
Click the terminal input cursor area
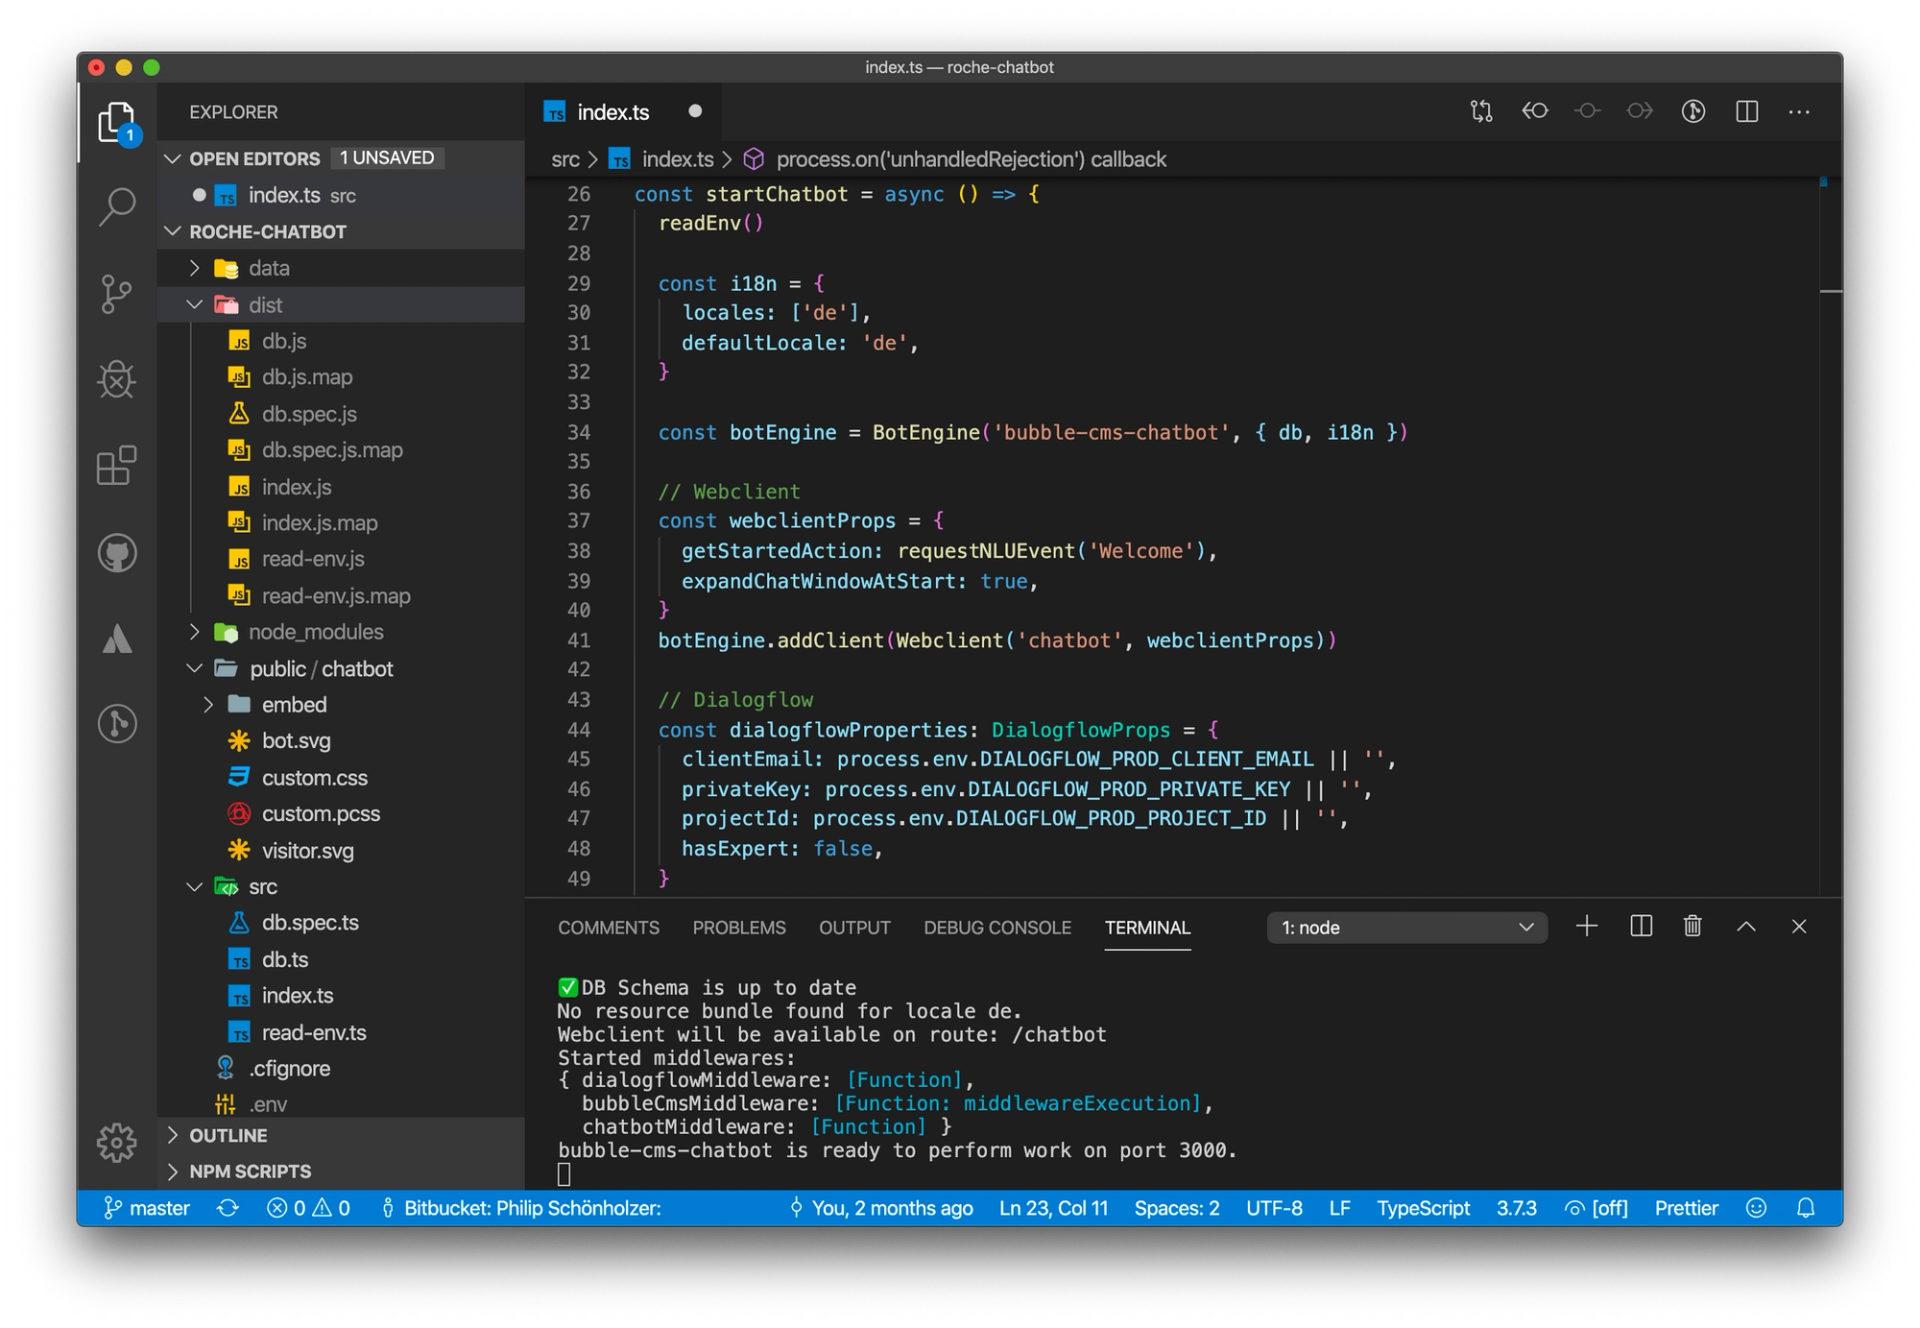coord(564,1174)
